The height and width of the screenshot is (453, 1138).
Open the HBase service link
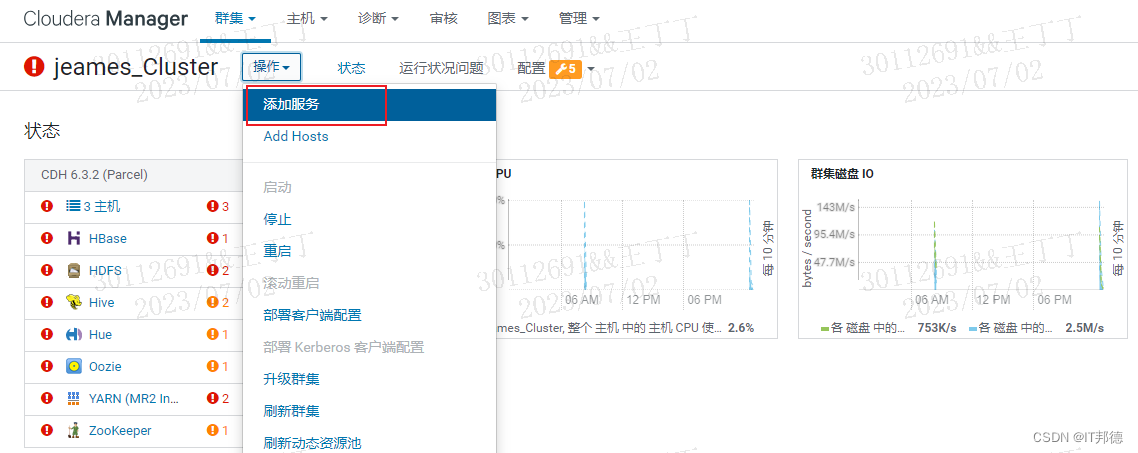pos(107,238)
